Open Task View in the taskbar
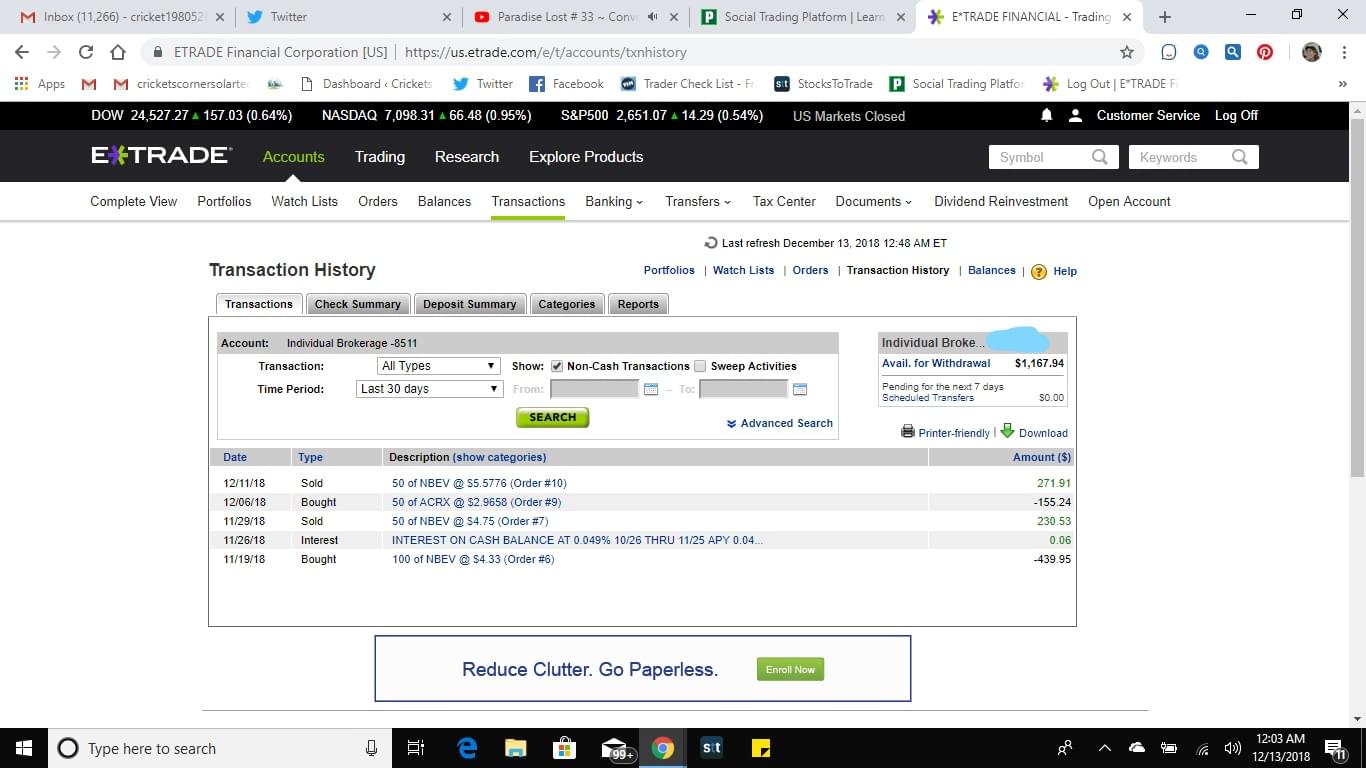This screenshot has width=1366, height=768. tap(416, 748)
